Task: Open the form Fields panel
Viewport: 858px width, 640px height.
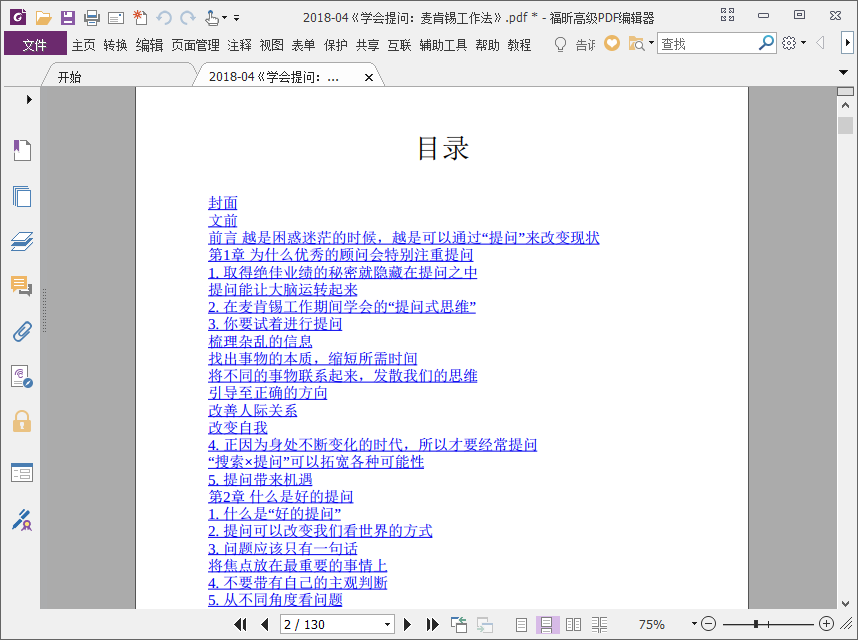Action: click(x=22, y=473)
